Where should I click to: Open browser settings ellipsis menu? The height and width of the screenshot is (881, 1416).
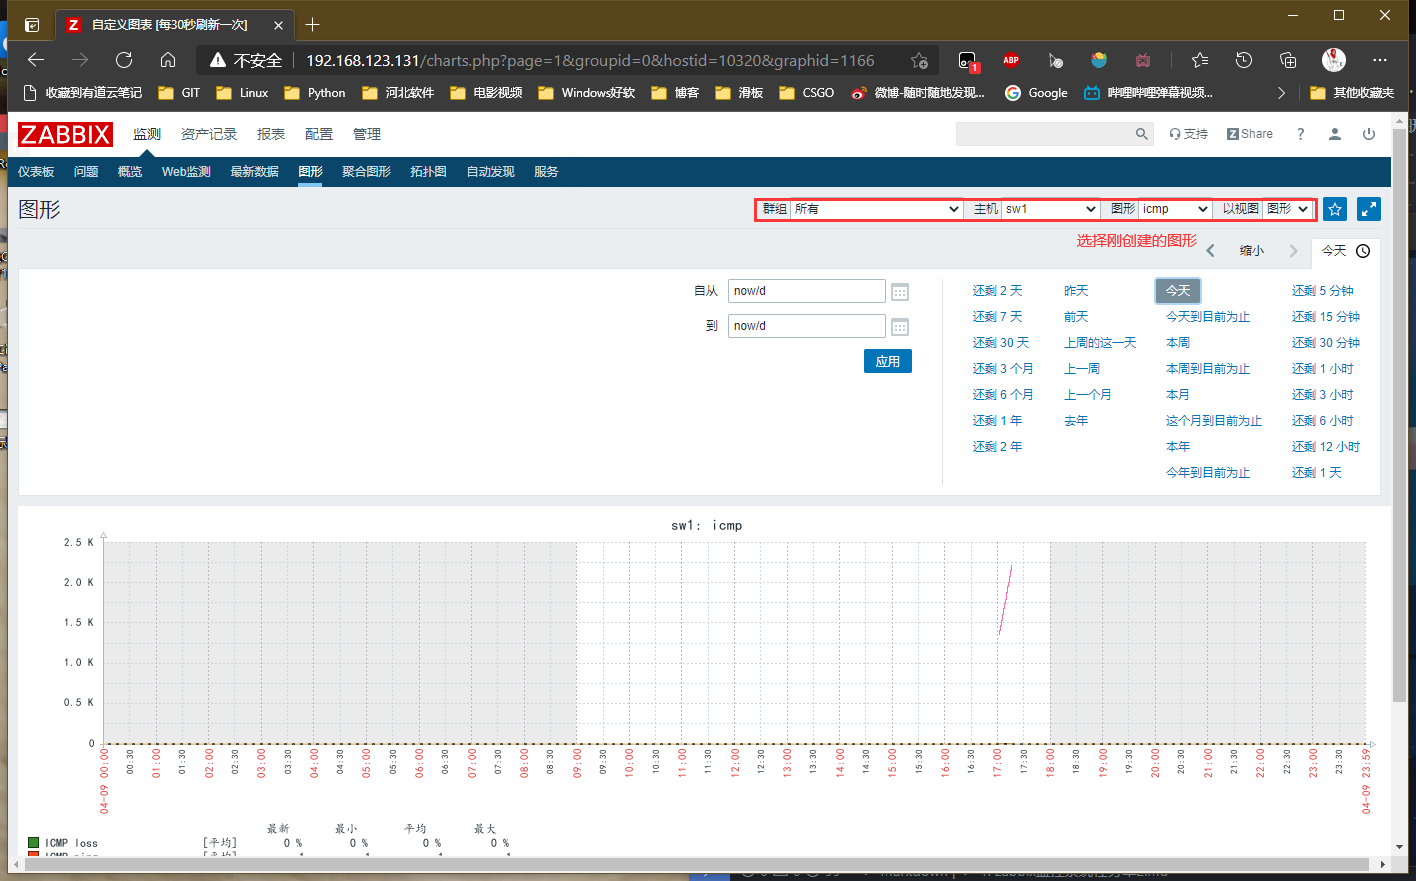point(1380,60)
